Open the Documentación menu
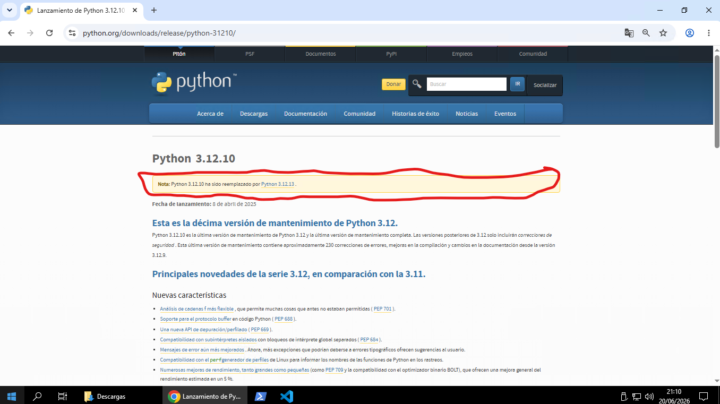Screen dimensions: 720x404 [x=305, y=113]
